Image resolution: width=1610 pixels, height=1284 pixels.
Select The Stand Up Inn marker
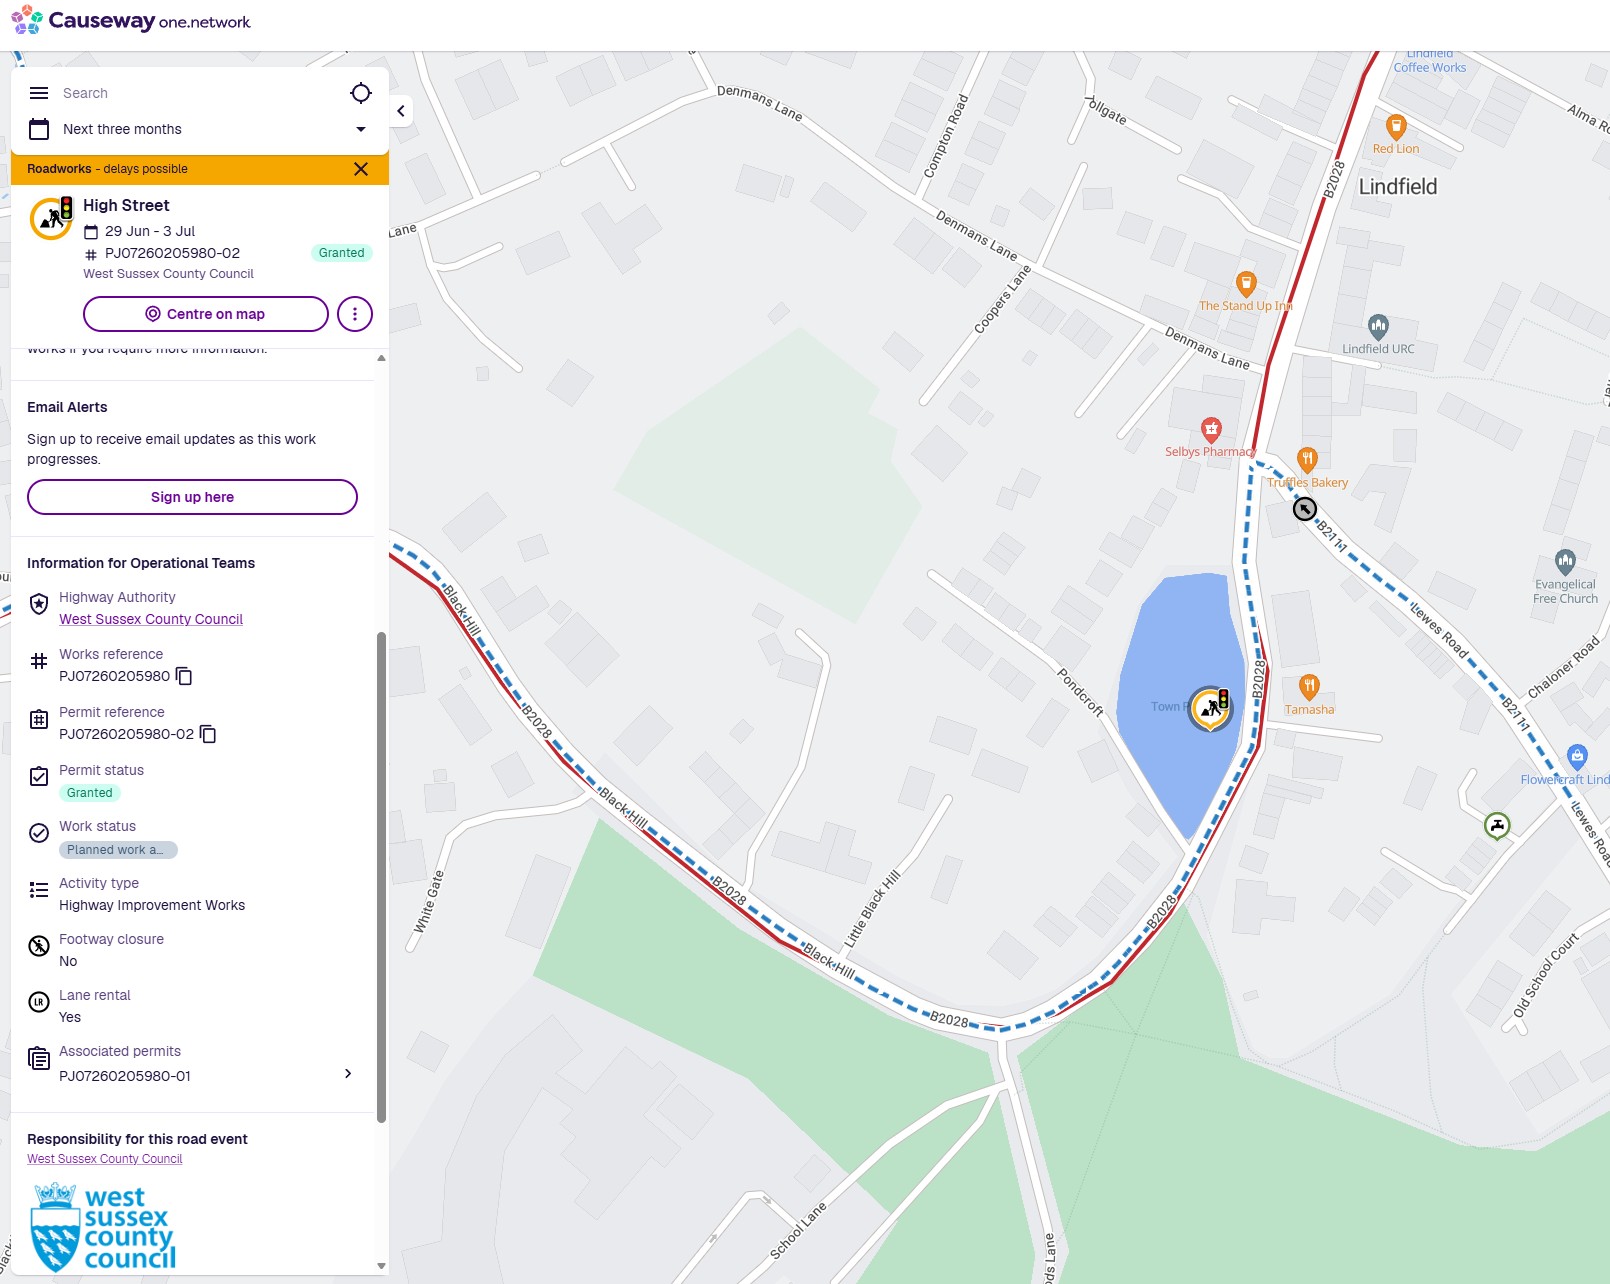tap(1246, 284)
